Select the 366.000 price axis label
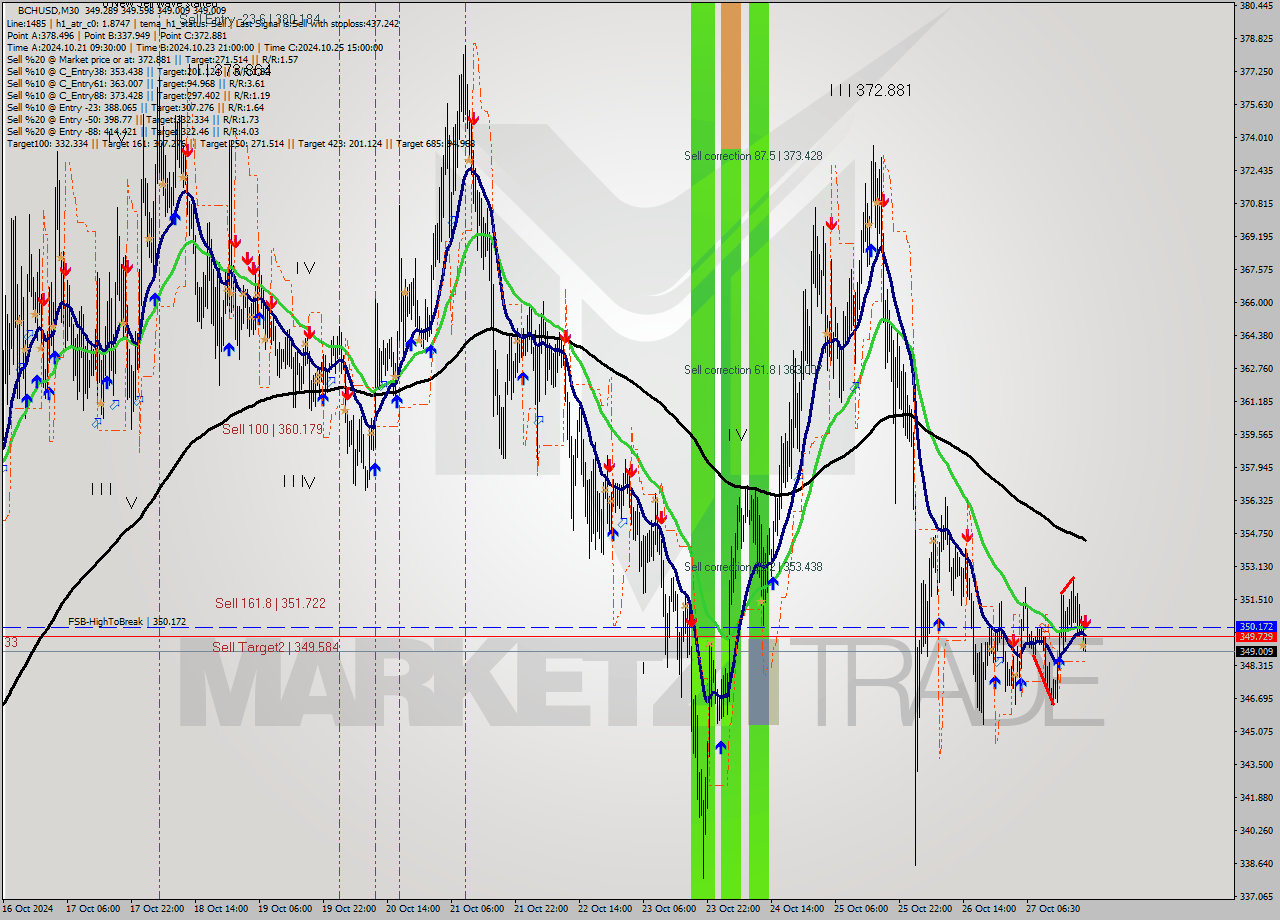Image resolution: width=1280 pixels, height=920 pixels. (x=1256, y=303)
